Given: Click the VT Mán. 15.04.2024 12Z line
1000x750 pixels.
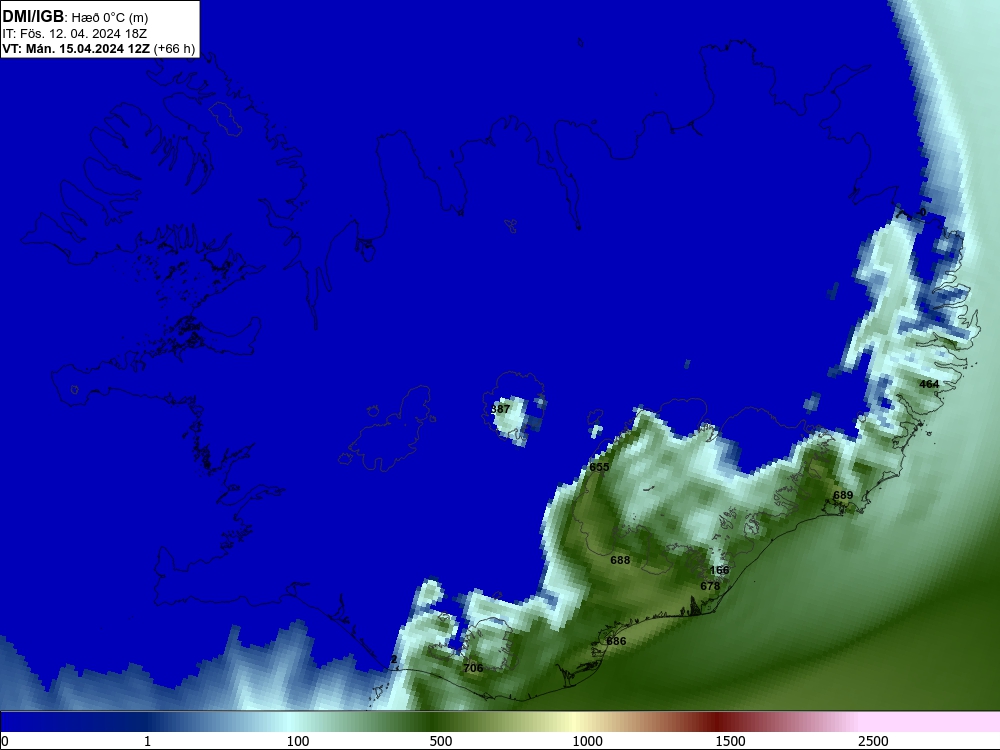Looking at the screenshot, I should (99, 48).
